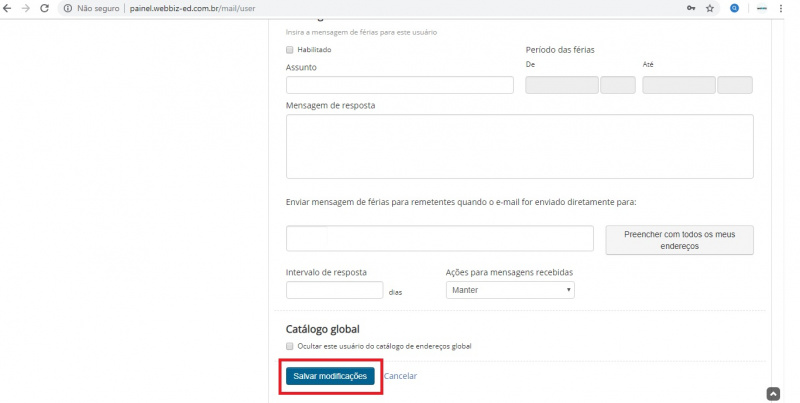Enable the 'Habilitado' vacation message checkbox
Image resolution: width=800 pixels, height=403 pixels.
[x=290, y=49]
